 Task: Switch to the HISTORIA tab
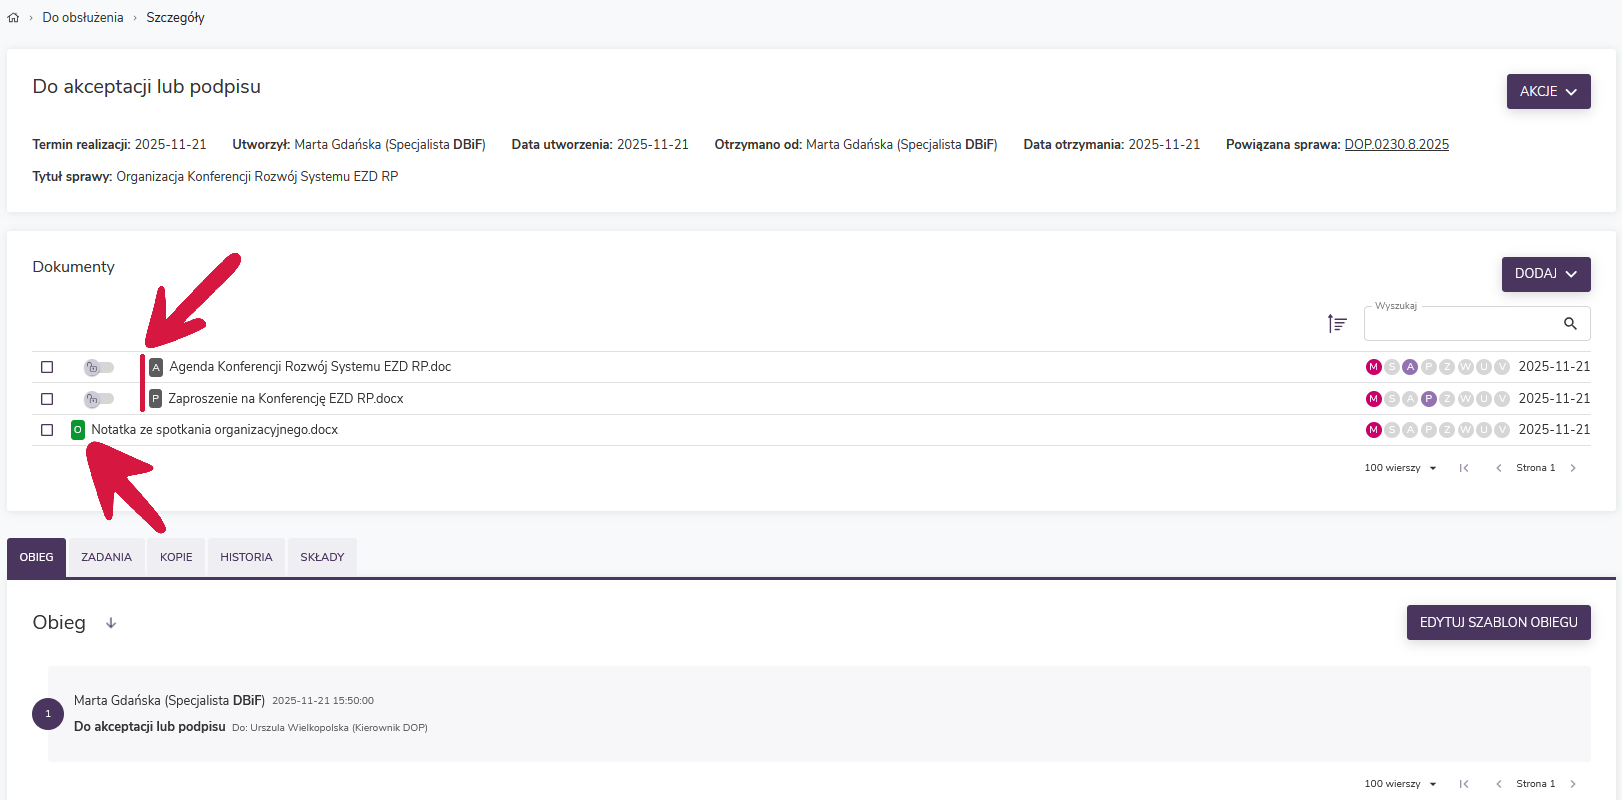pos(246,558)
